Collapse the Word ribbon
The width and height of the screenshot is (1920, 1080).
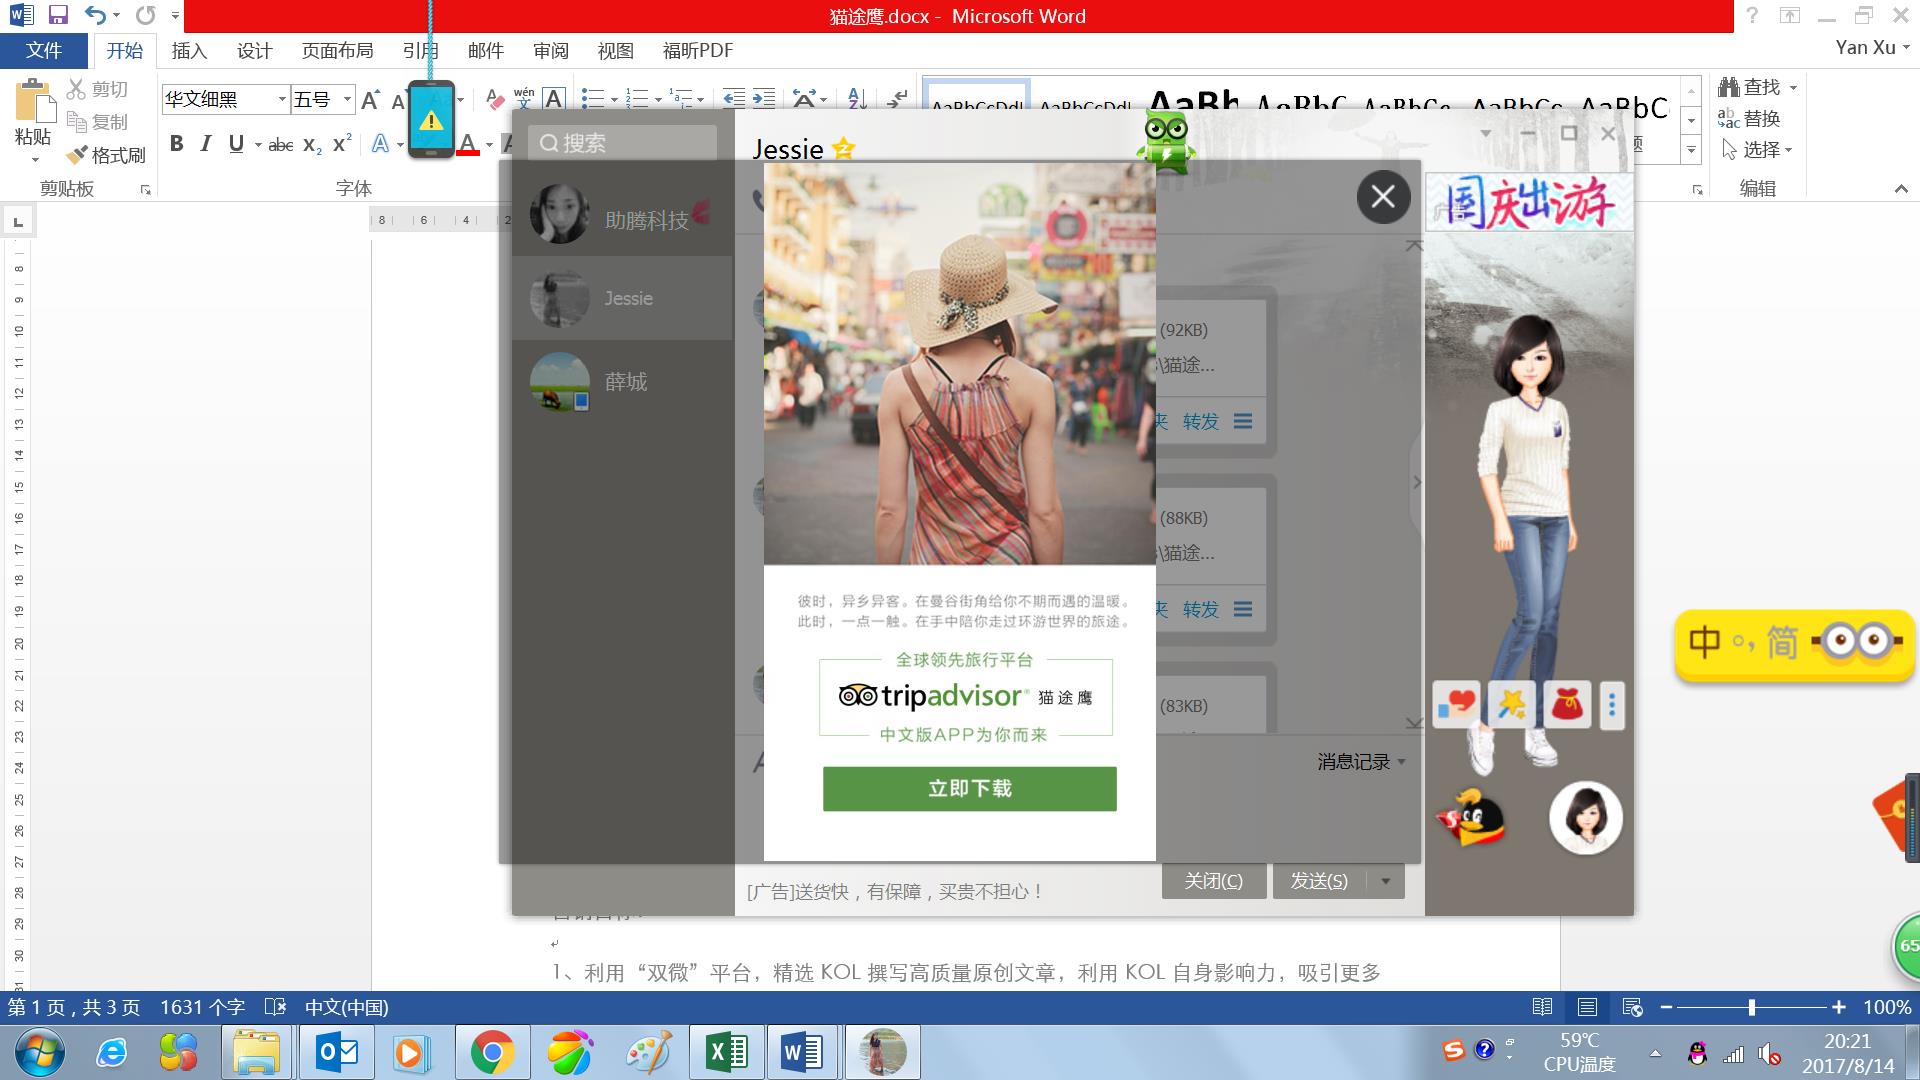tap(1900, 189)
